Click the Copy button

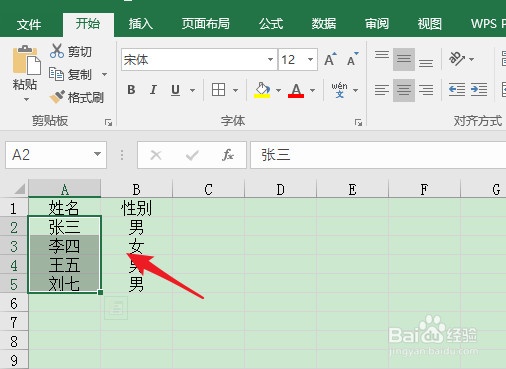click(x=71, y=74)
